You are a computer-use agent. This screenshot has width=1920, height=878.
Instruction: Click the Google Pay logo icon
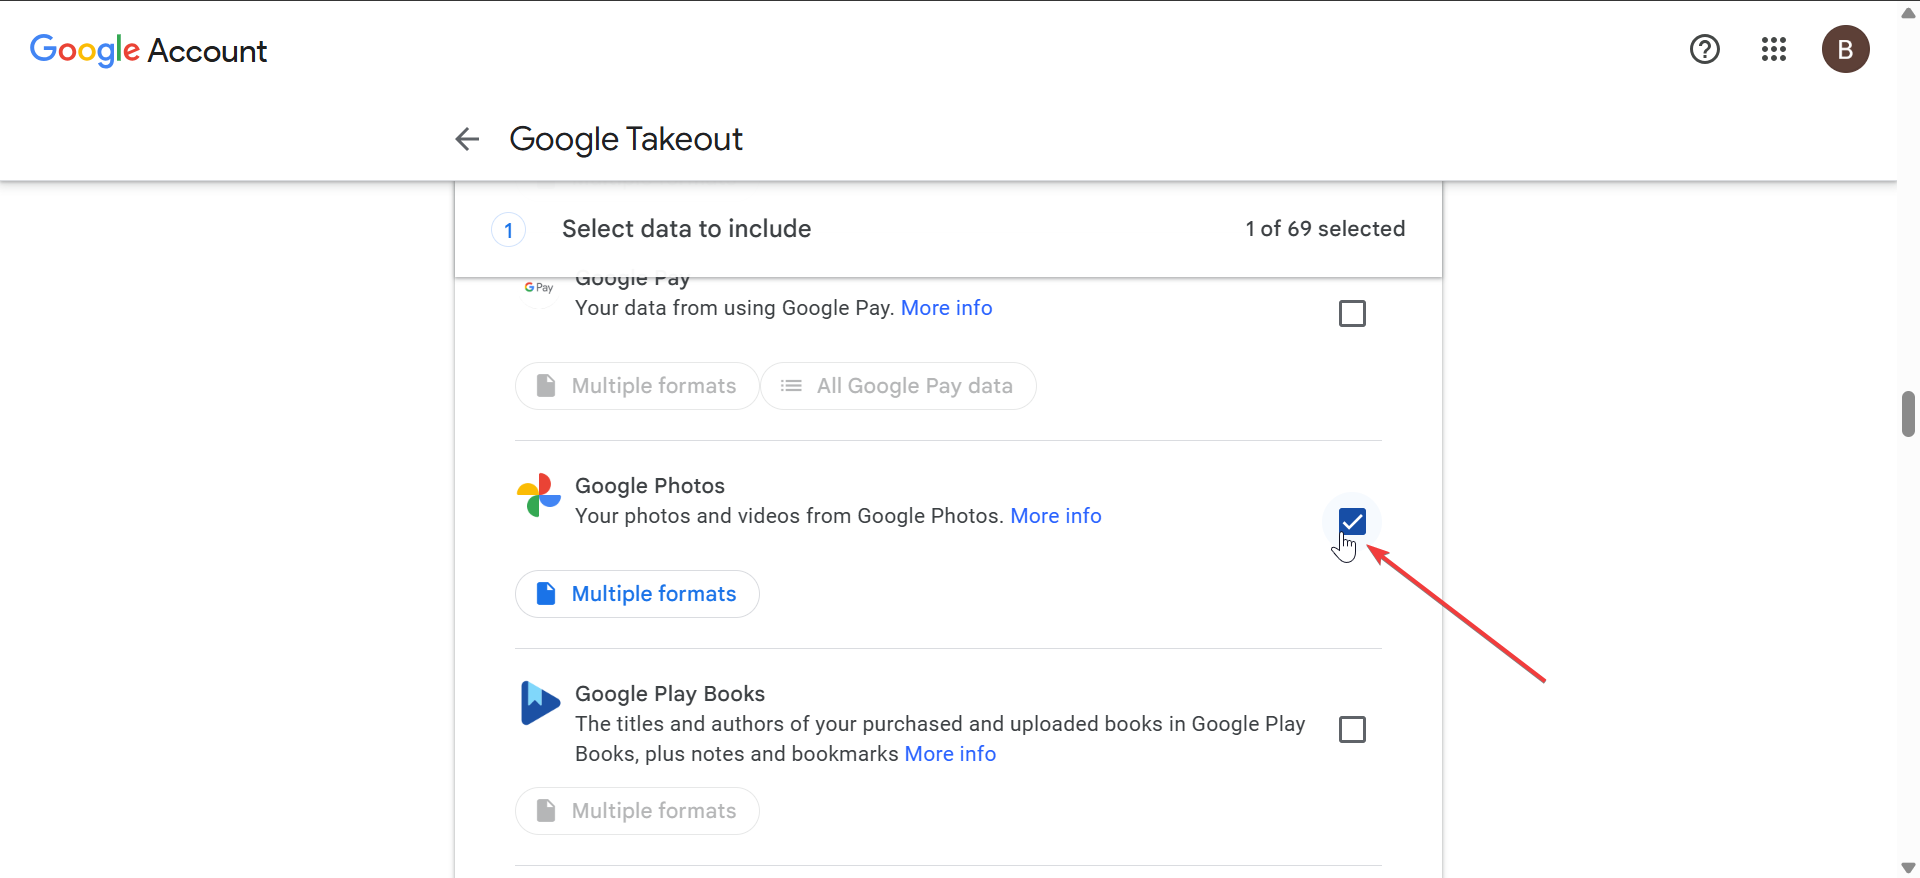538,288
